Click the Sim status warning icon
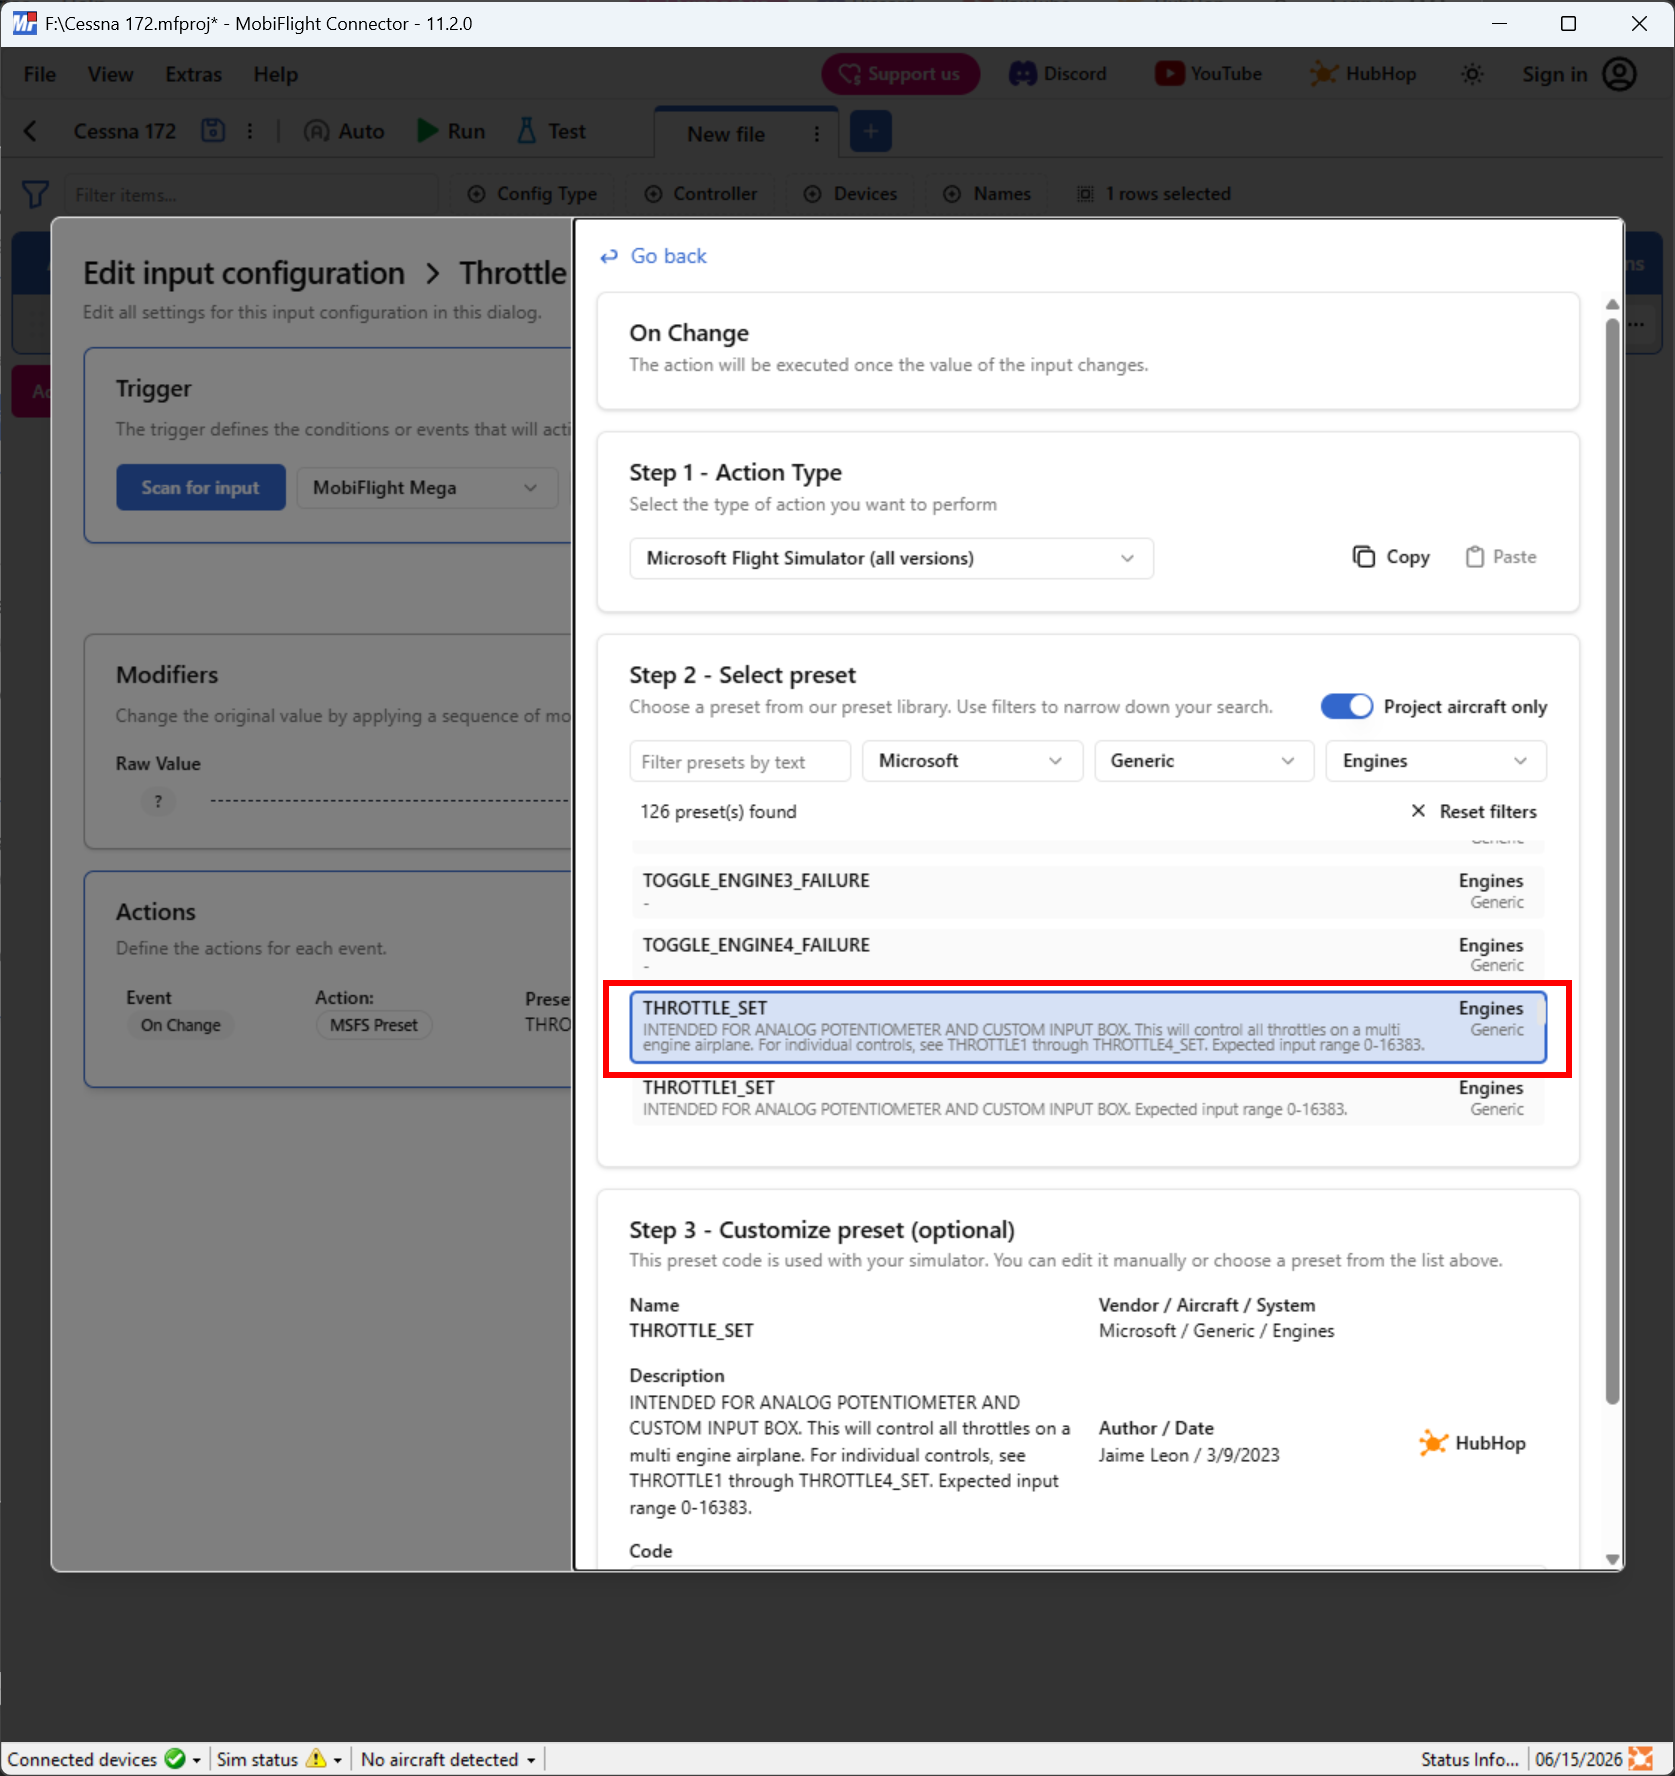Image resolution: width=1675 pixels, height=1776 pixels. 316,1758
